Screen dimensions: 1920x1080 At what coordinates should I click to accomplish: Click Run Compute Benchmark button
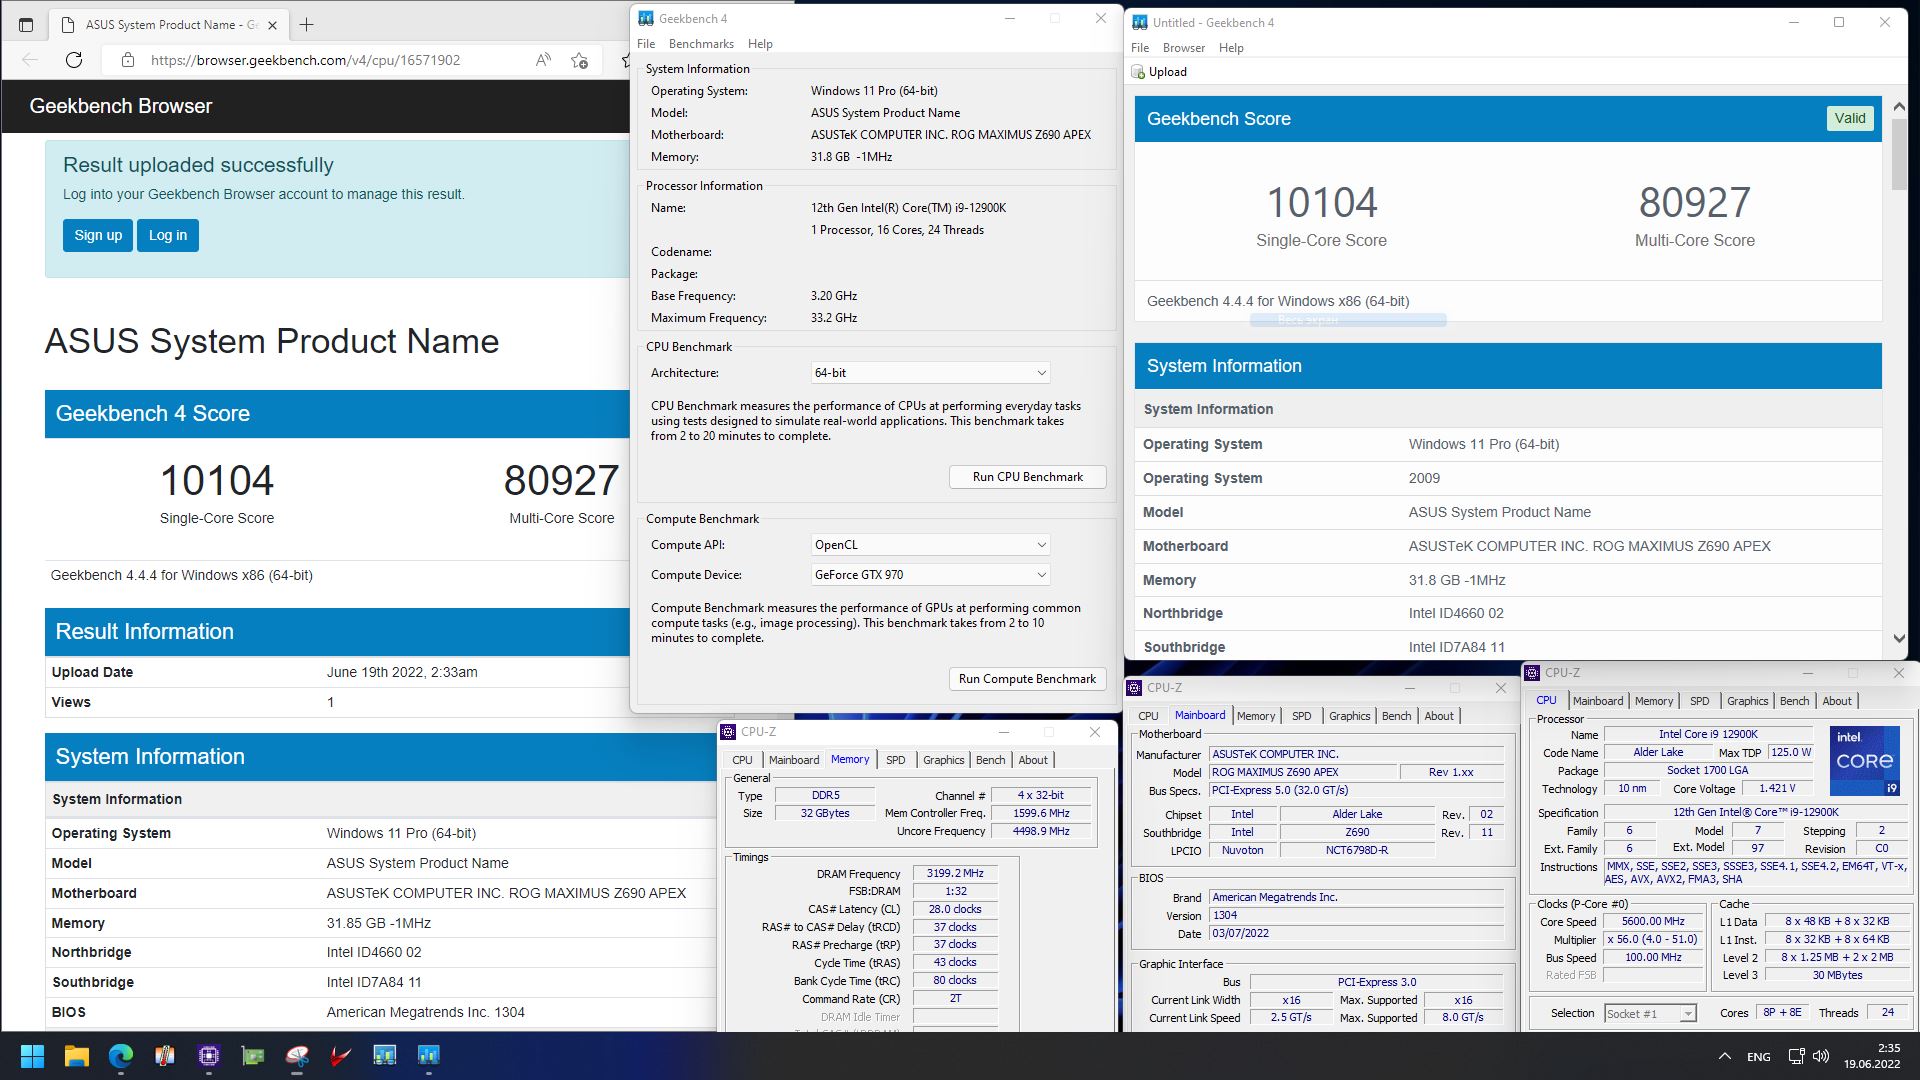coord(1027,679)
